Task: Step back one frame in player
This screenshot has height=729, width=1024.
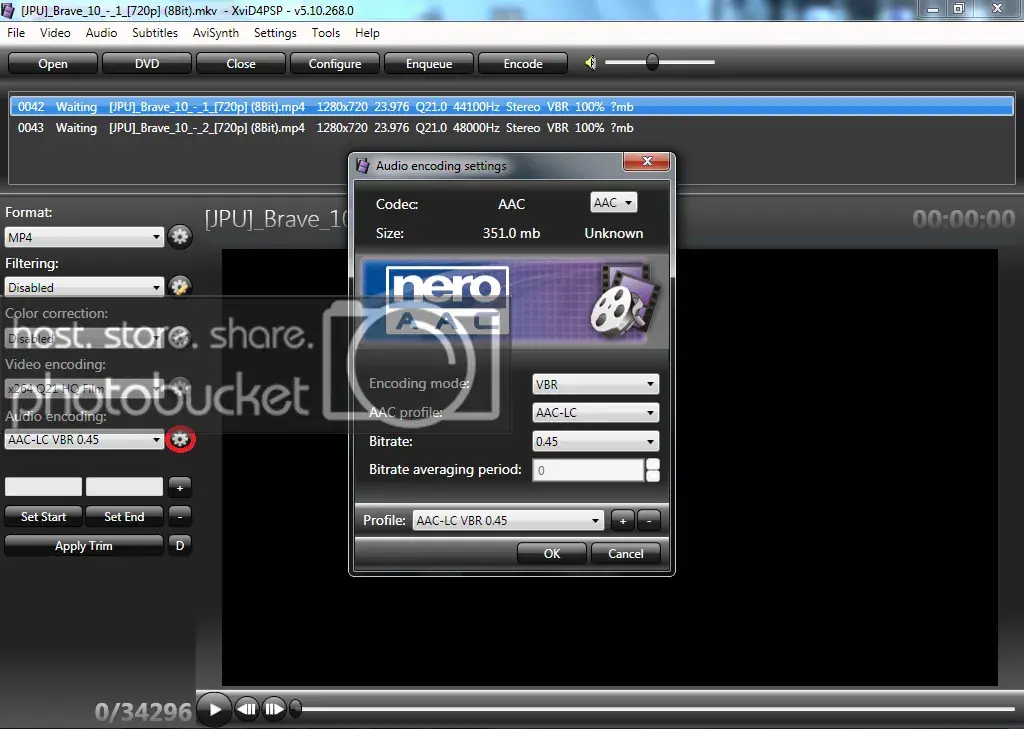Action: (247, 709)
